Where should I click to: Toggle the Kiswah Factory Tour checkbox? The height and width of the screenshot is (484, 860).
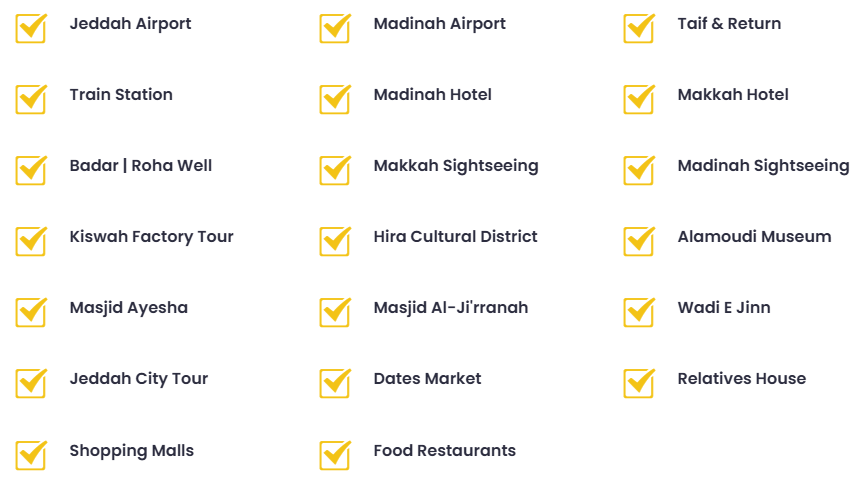31,241
